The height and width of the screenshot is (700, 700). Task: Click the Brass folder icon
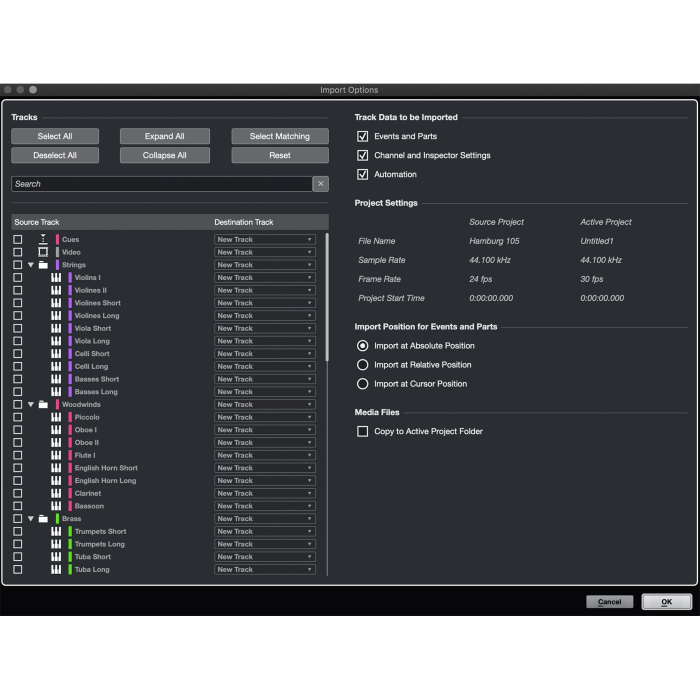43,519
